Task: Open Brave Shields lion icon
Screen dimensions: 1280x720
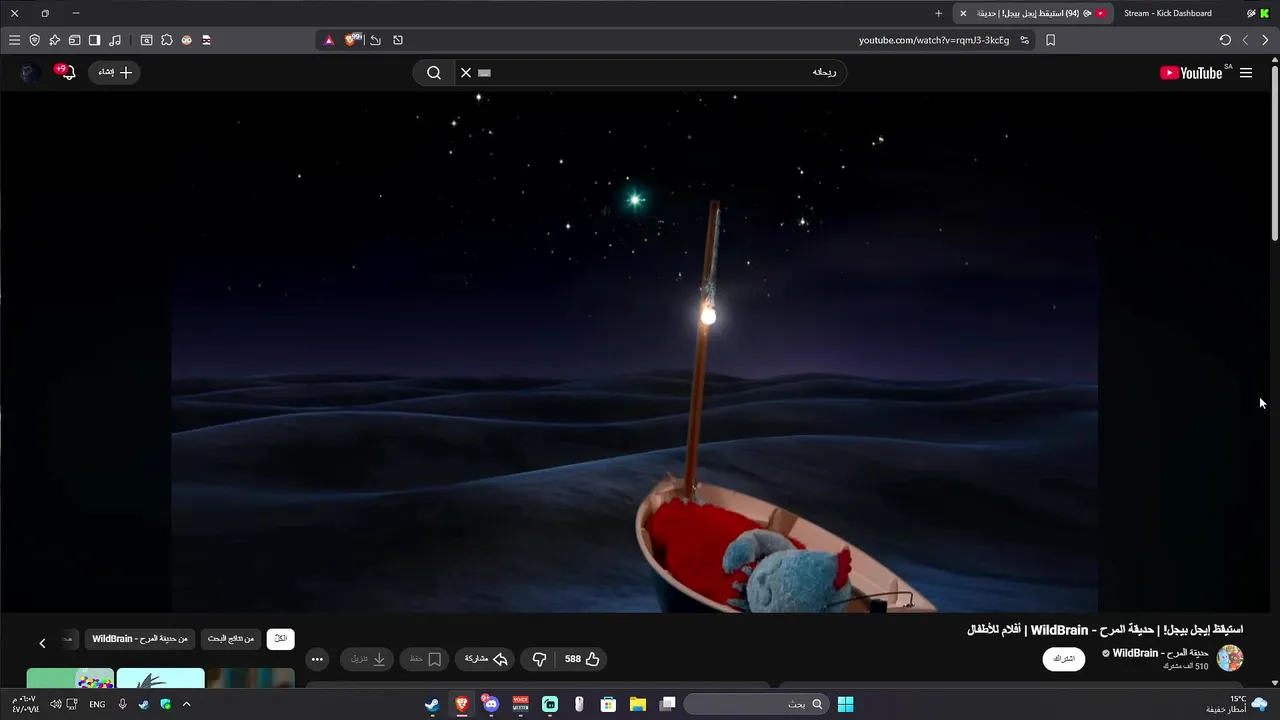Action: (x=352, y=40)
